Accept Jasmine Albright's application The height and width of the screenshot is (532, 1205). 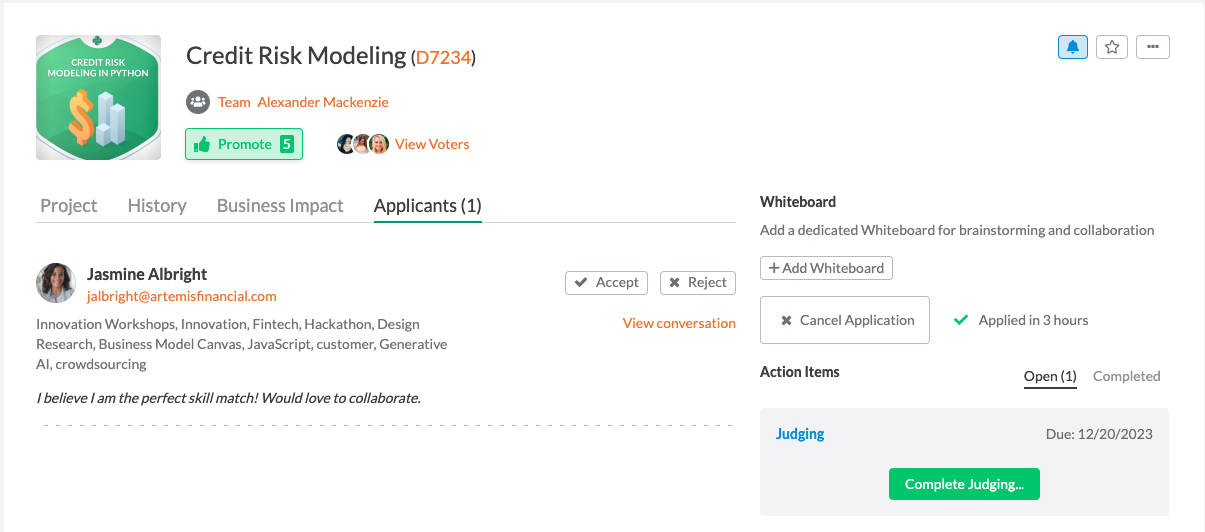(x=606, y=283)
